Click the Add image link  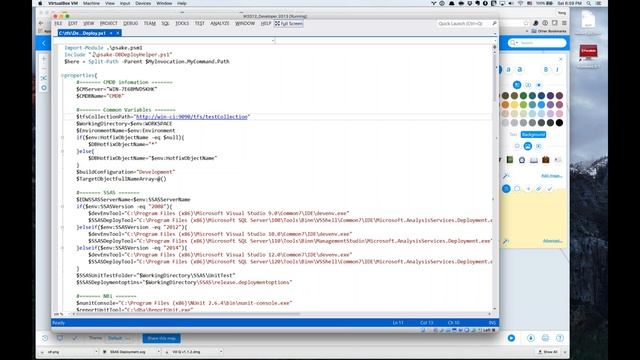tap(551, 176)
